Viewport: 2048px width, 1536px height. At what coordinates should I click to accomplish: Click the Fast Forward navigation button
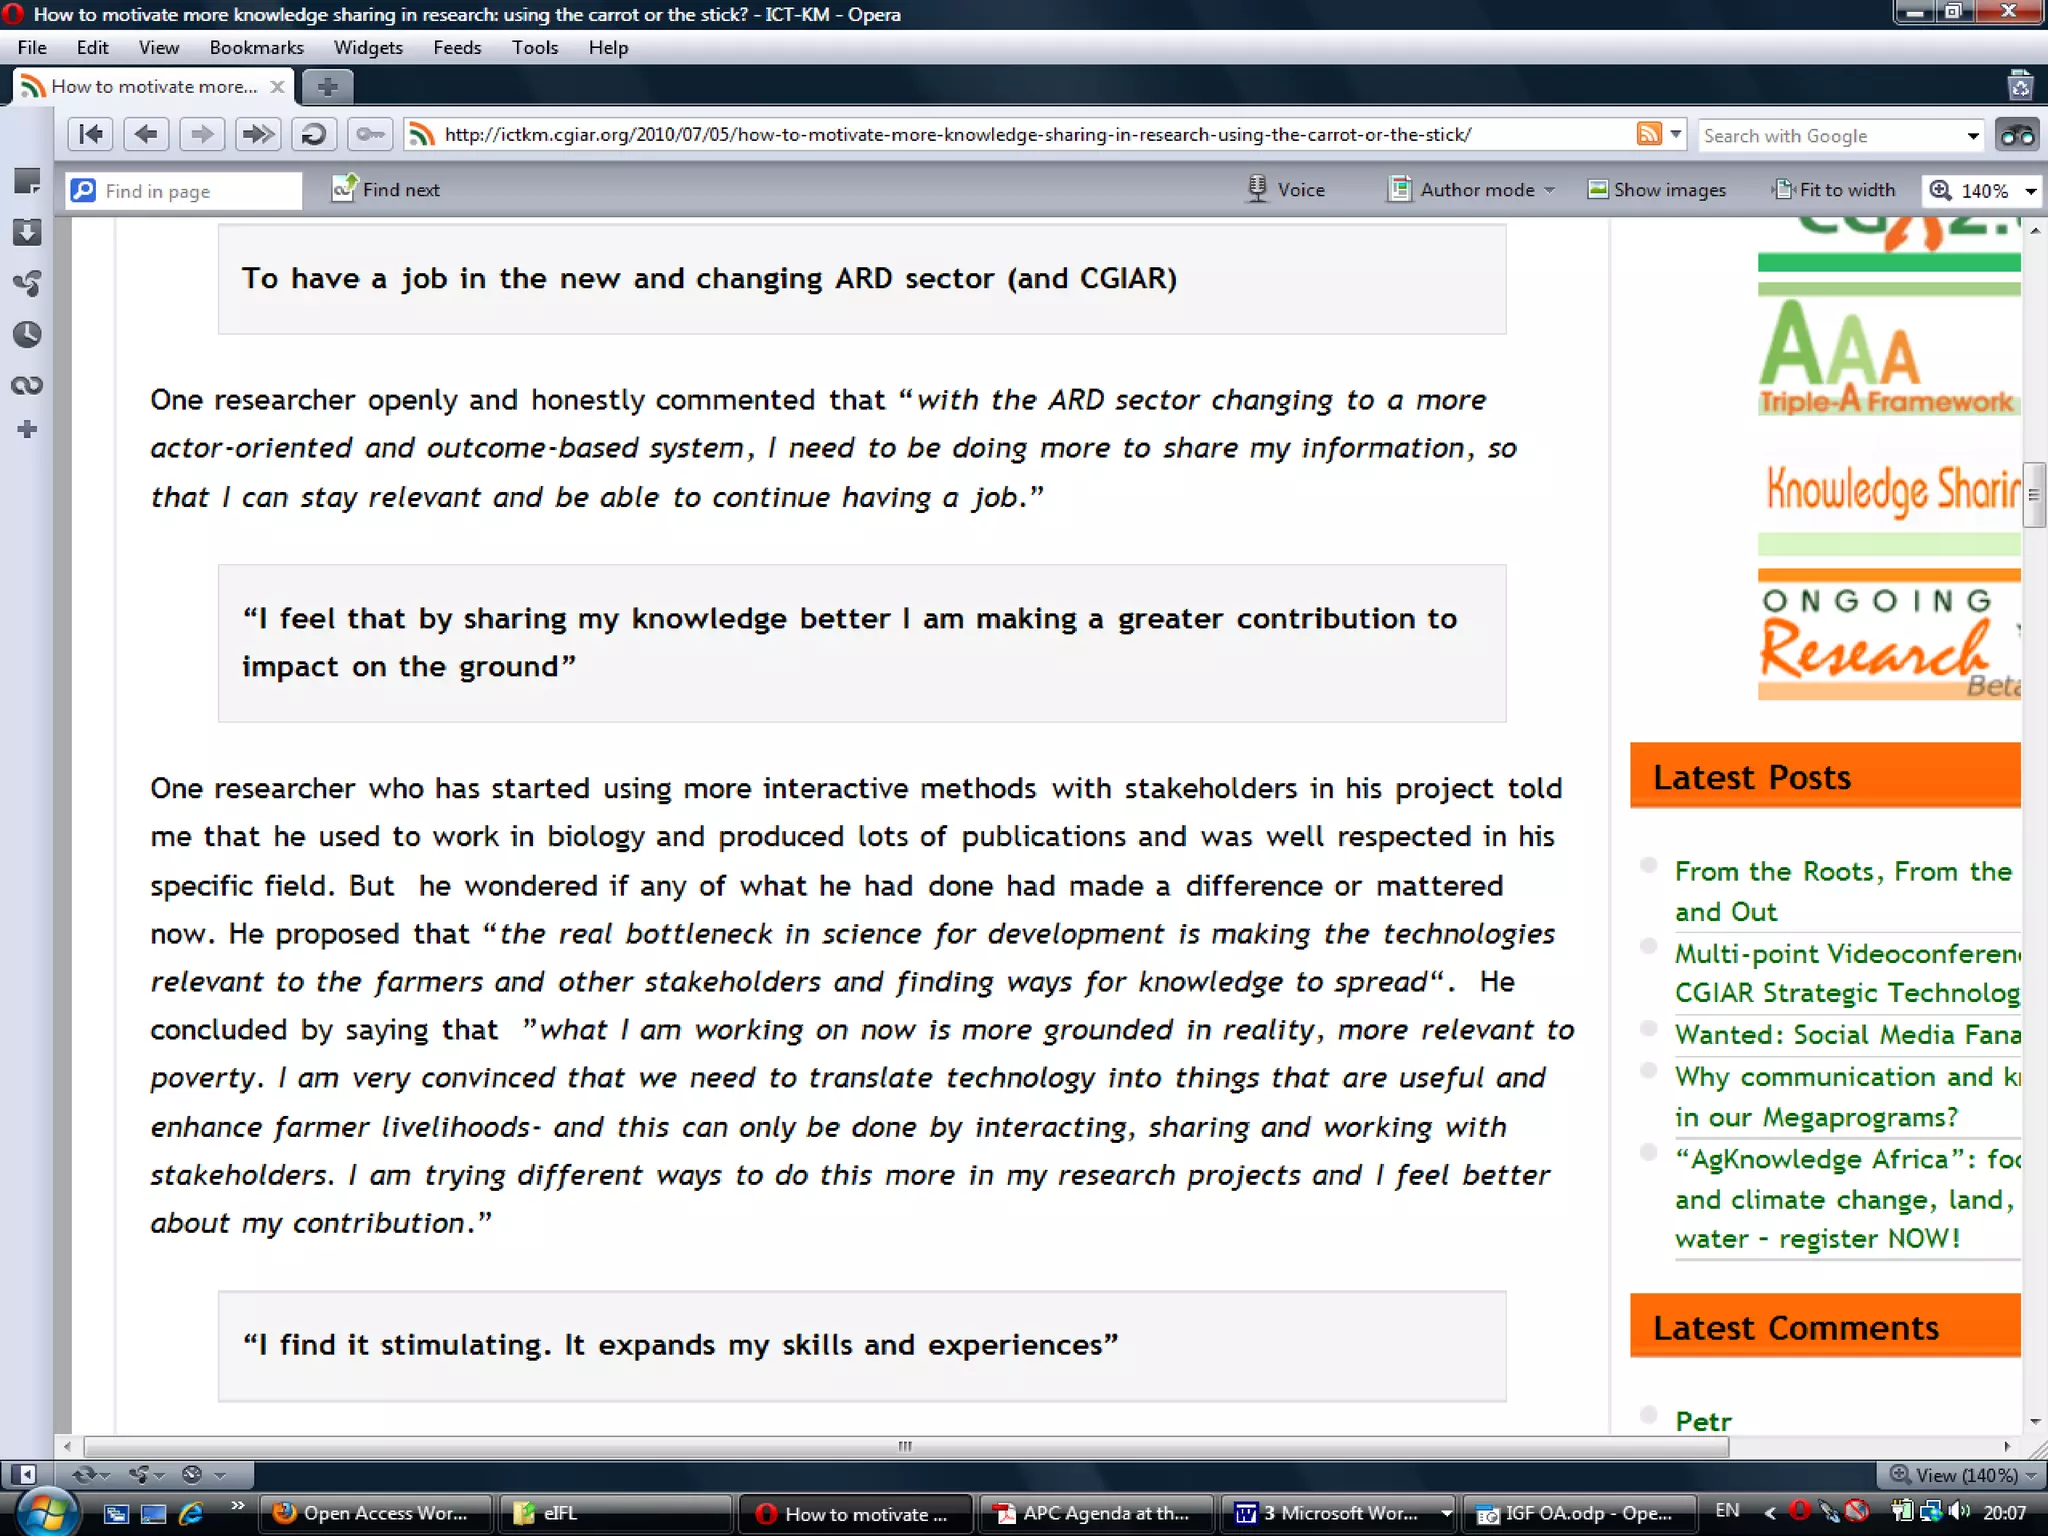257,134
